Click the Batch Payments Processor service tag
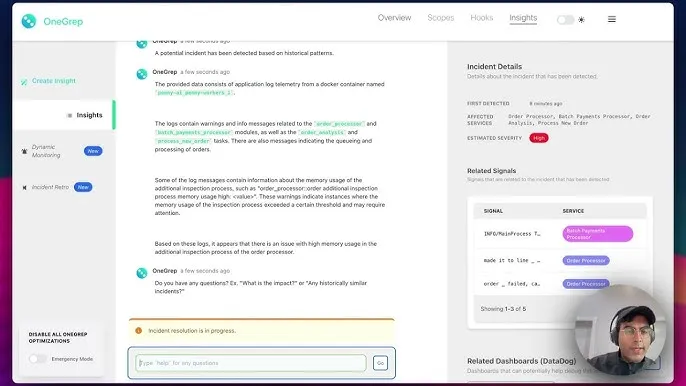 (598, 234)
